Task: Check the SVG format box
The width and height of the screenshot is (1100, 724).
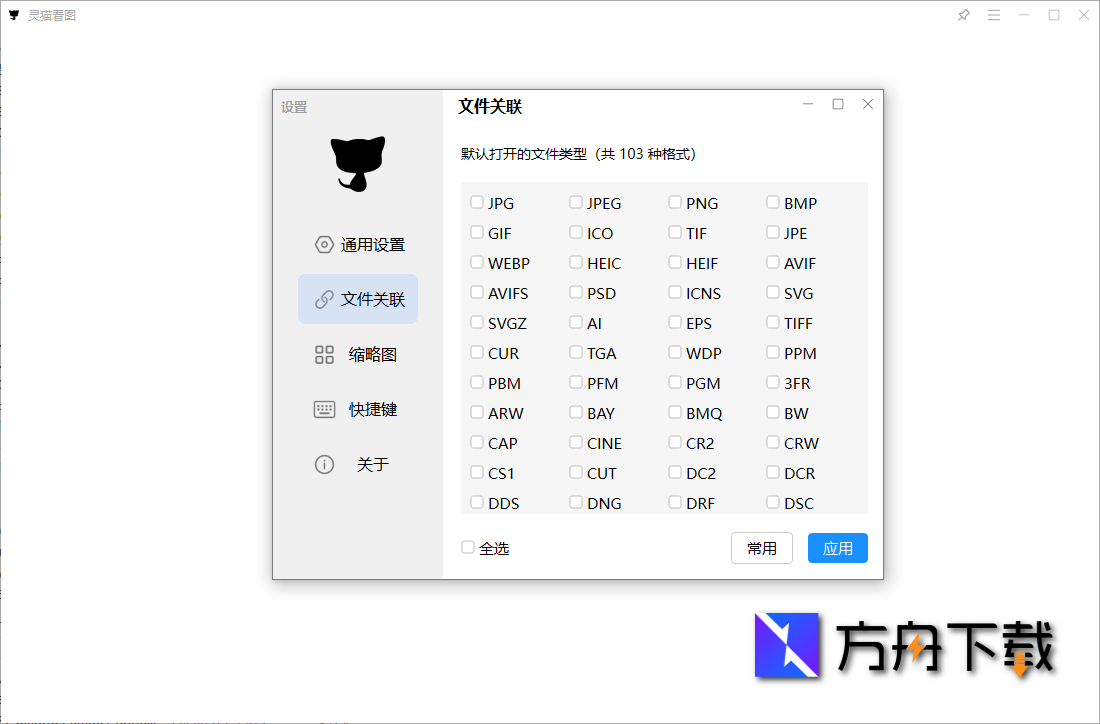Action: 773,292
